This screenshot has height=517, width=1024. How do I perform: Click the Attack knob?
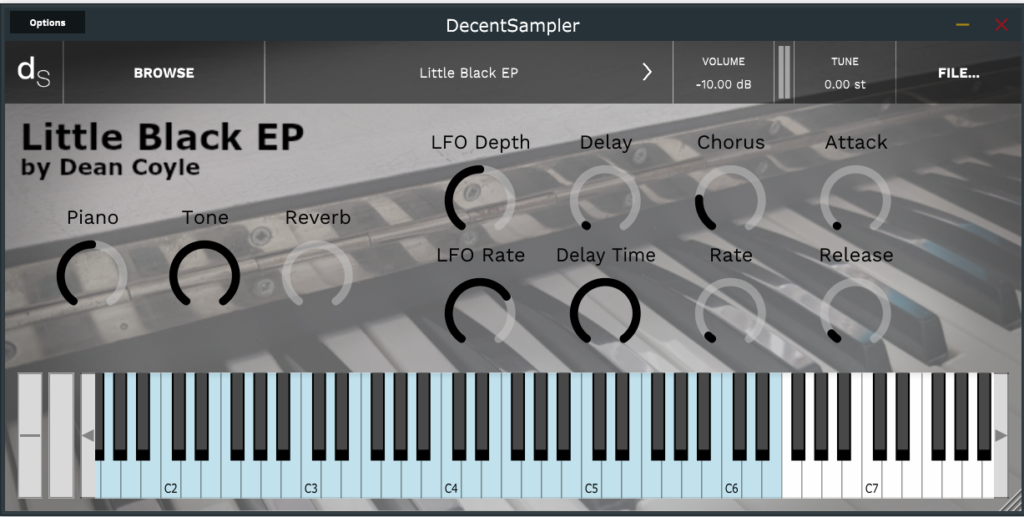[x=856, y=200]
